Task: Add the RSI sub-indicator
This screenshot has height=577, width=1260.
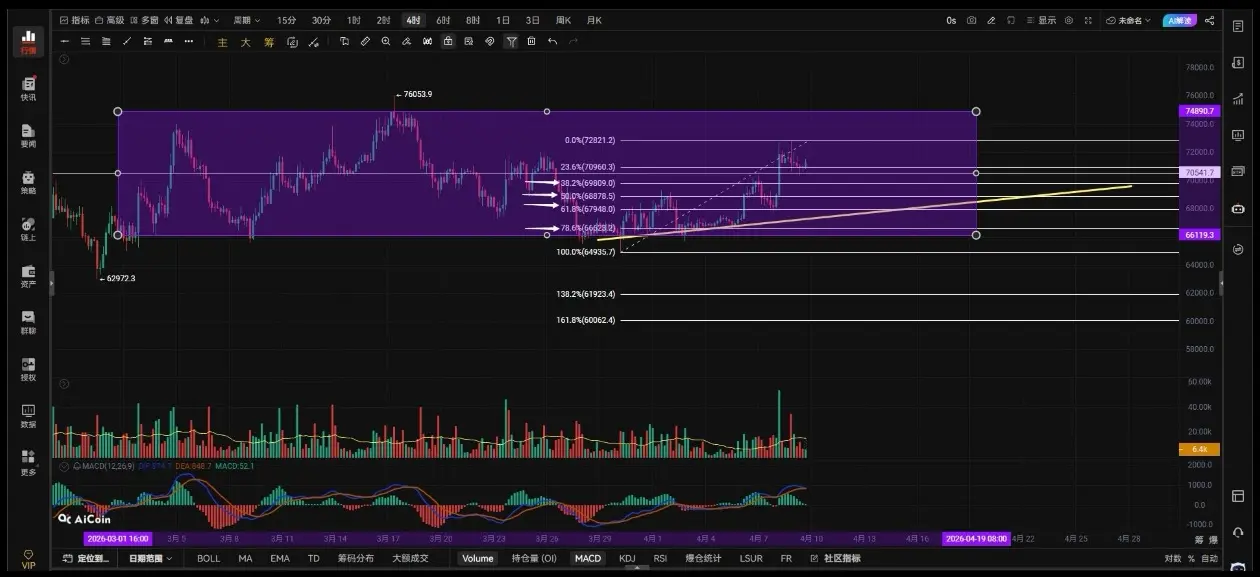Action: pos(660,558)
